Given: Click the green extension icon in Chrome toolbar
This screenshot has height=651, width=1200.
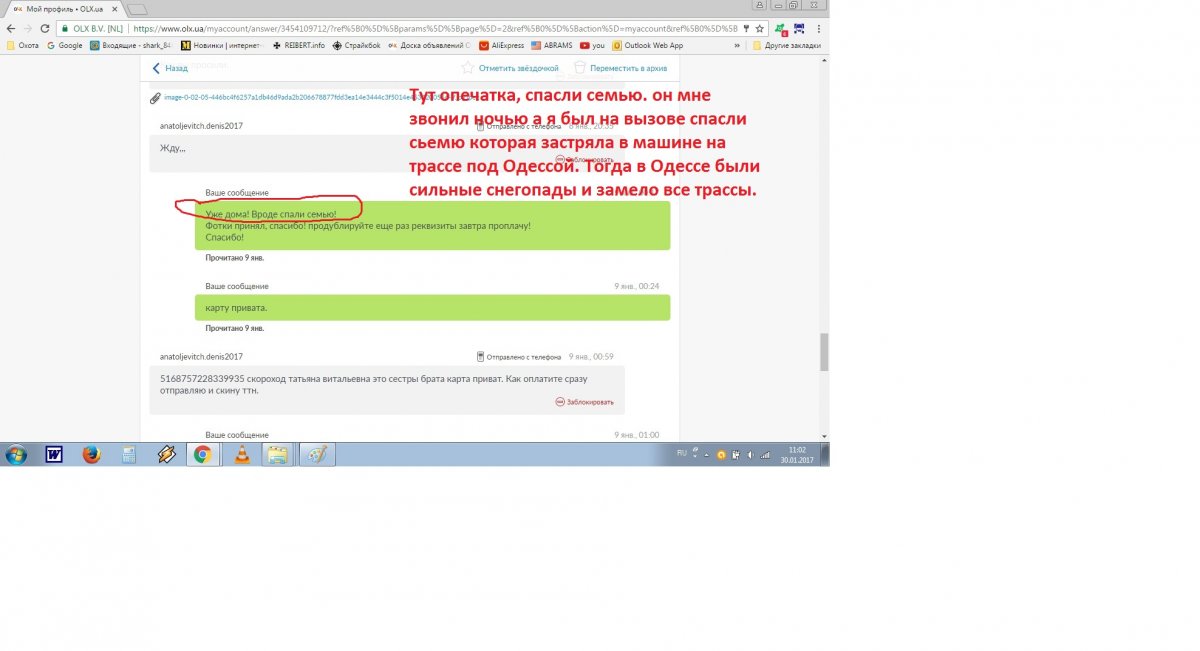Looking at the screenshot, I should (782, 29).
